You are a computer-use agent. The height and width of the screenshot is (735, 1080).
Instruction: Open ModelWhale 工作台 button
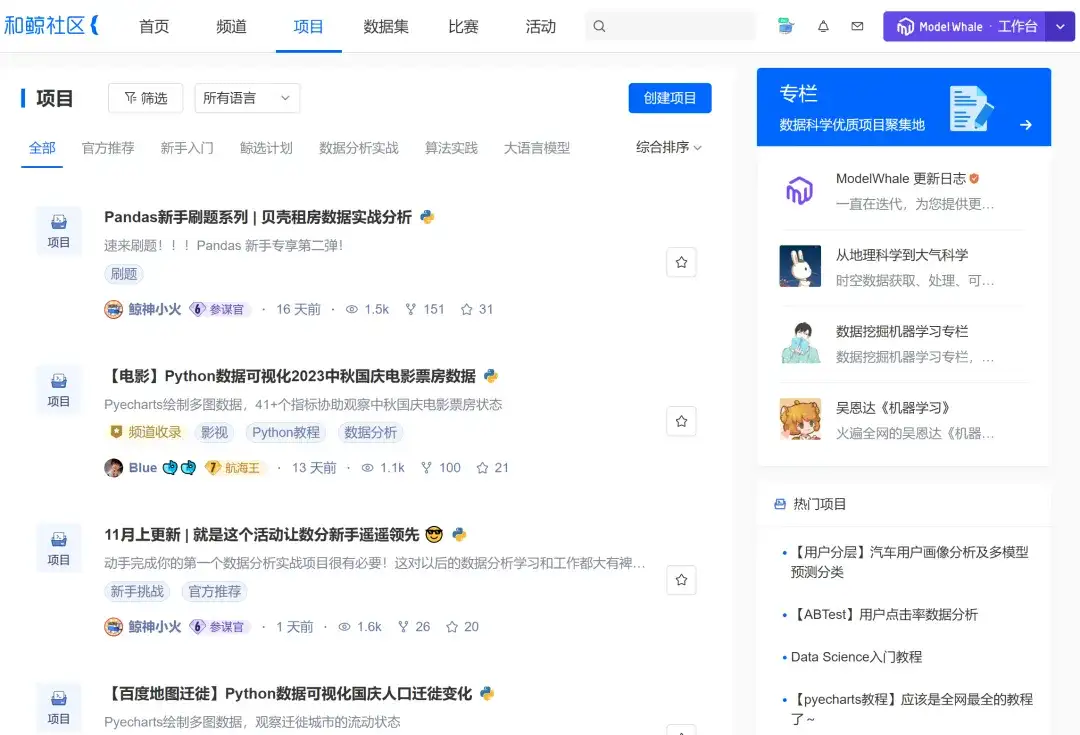pos(964,27)
